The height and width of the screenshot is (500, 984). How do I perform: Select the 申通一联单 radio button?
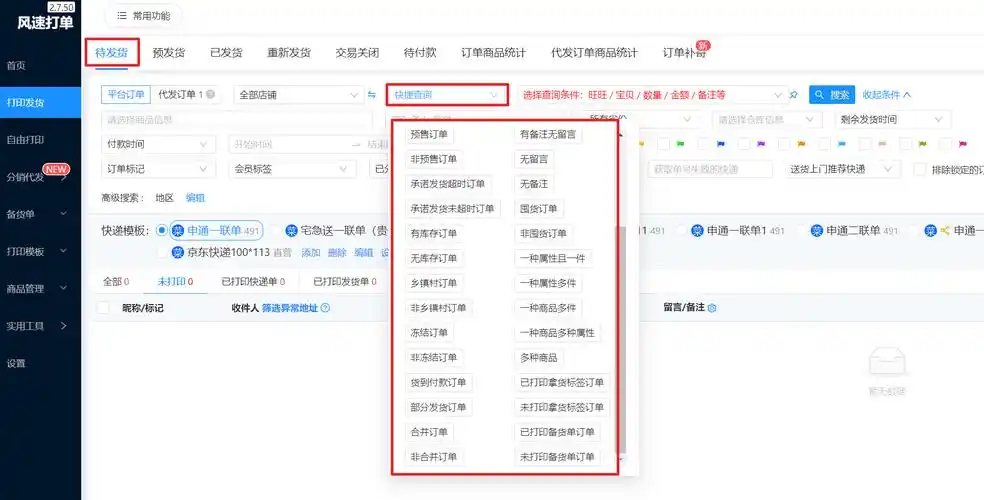click(161, 231)
